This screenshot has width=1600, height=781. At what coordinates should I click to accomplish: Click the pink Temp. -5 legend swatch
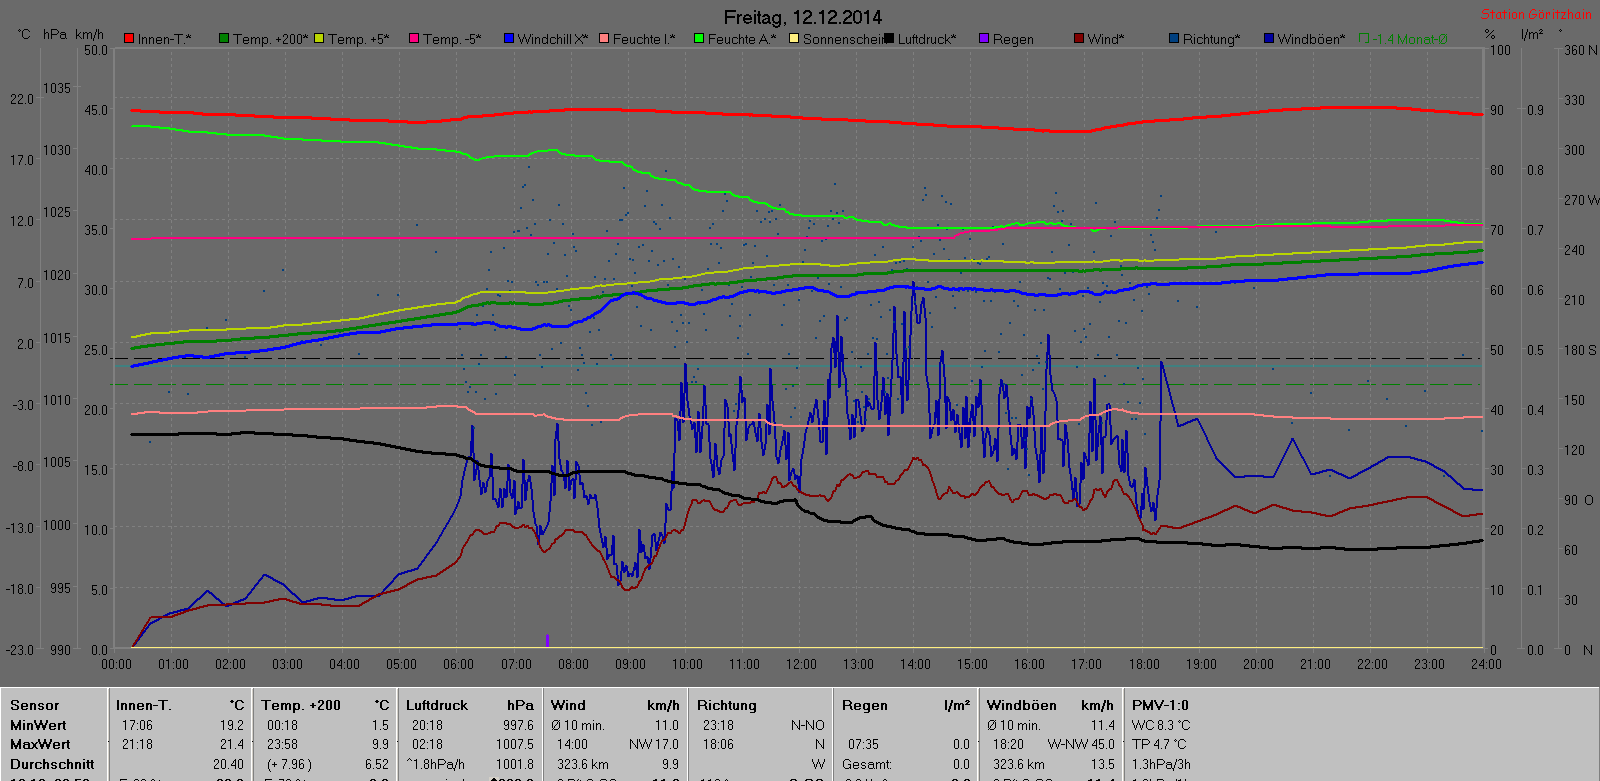point(414,39)
